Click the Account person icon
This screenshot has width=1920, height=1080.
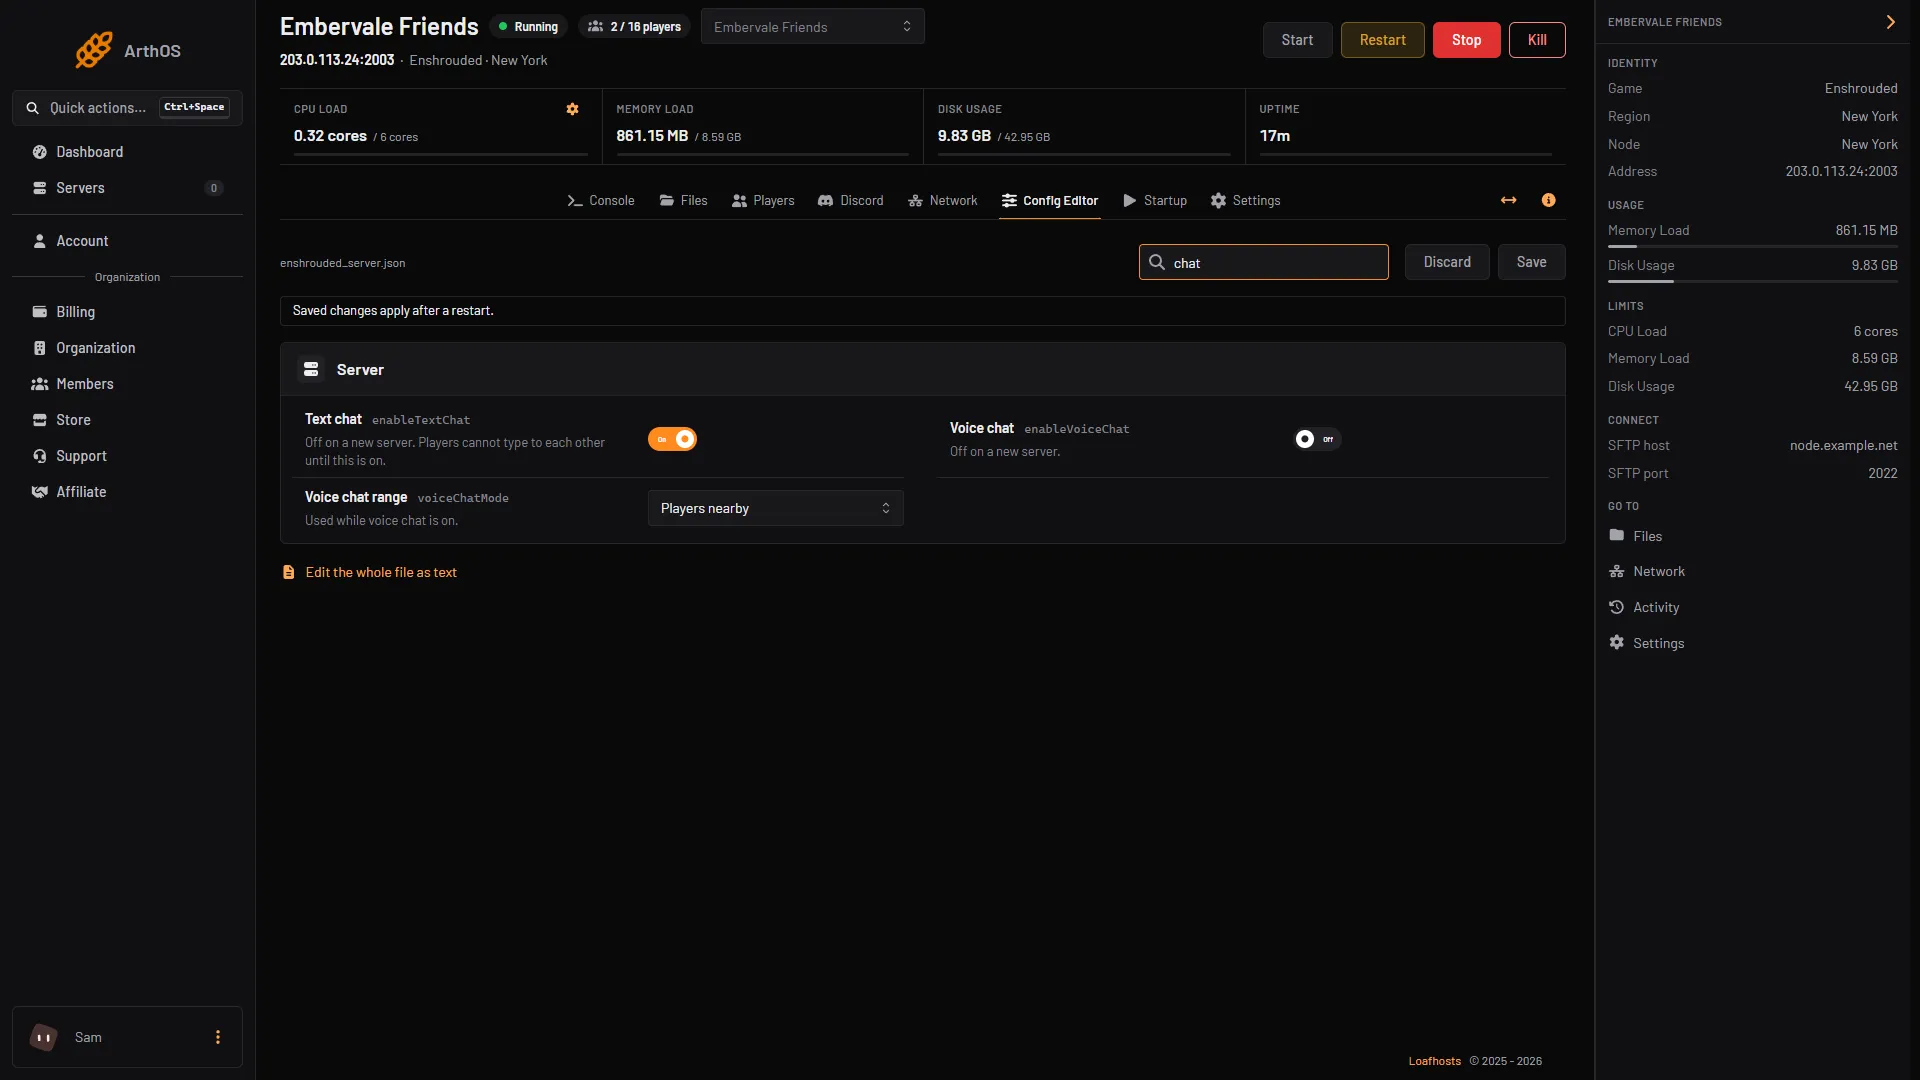tap(40, 241)
